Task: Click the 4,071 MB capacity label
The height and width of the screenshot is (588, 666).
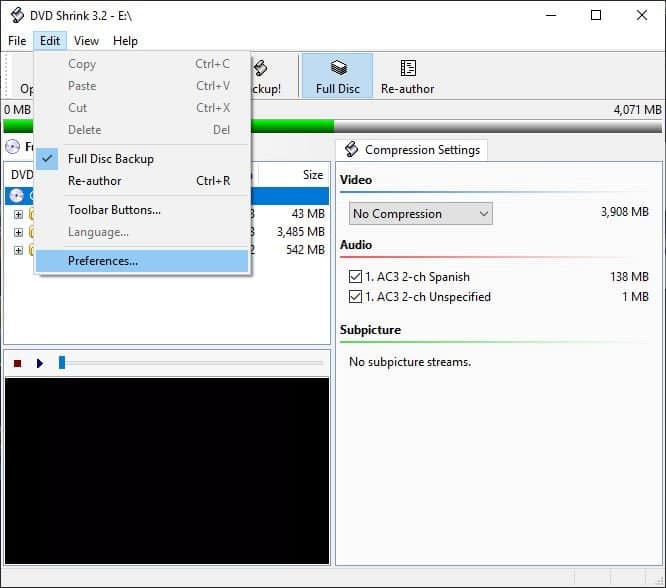Action: click(638, 110)
